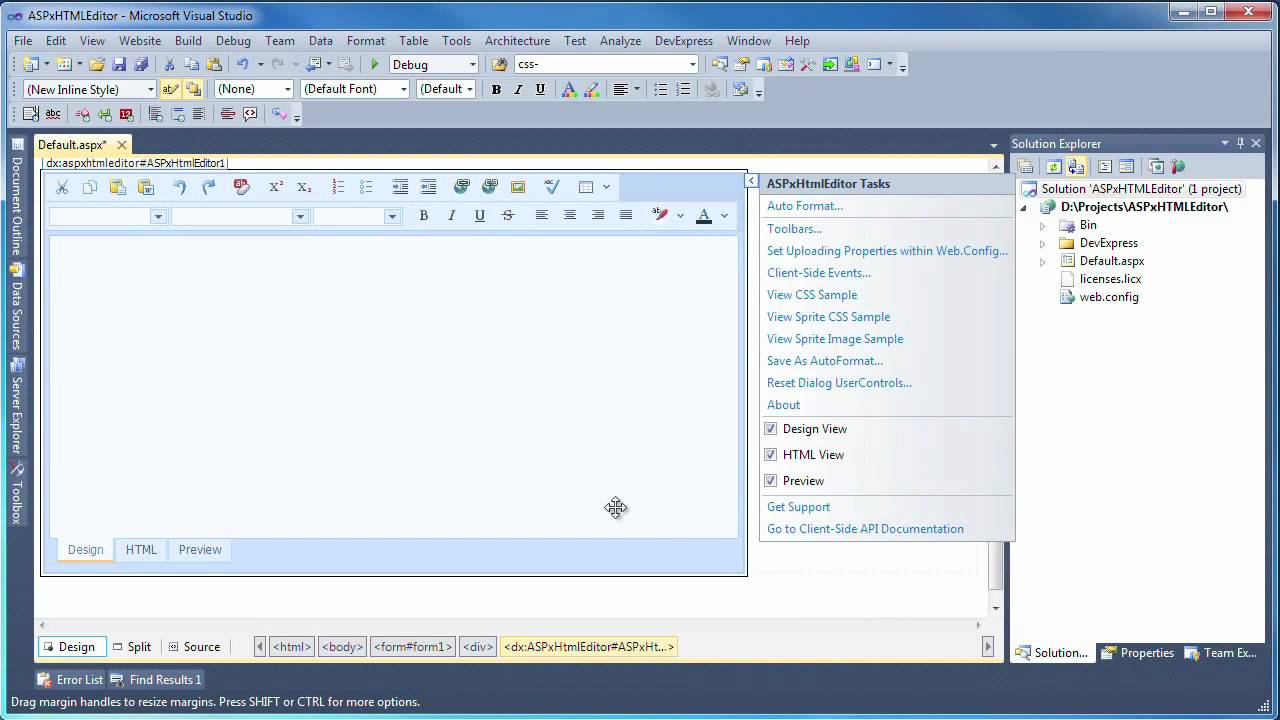Click Redo arrow in the HTML editor toolbar
1280x720 pixels.
pos(208,187)
